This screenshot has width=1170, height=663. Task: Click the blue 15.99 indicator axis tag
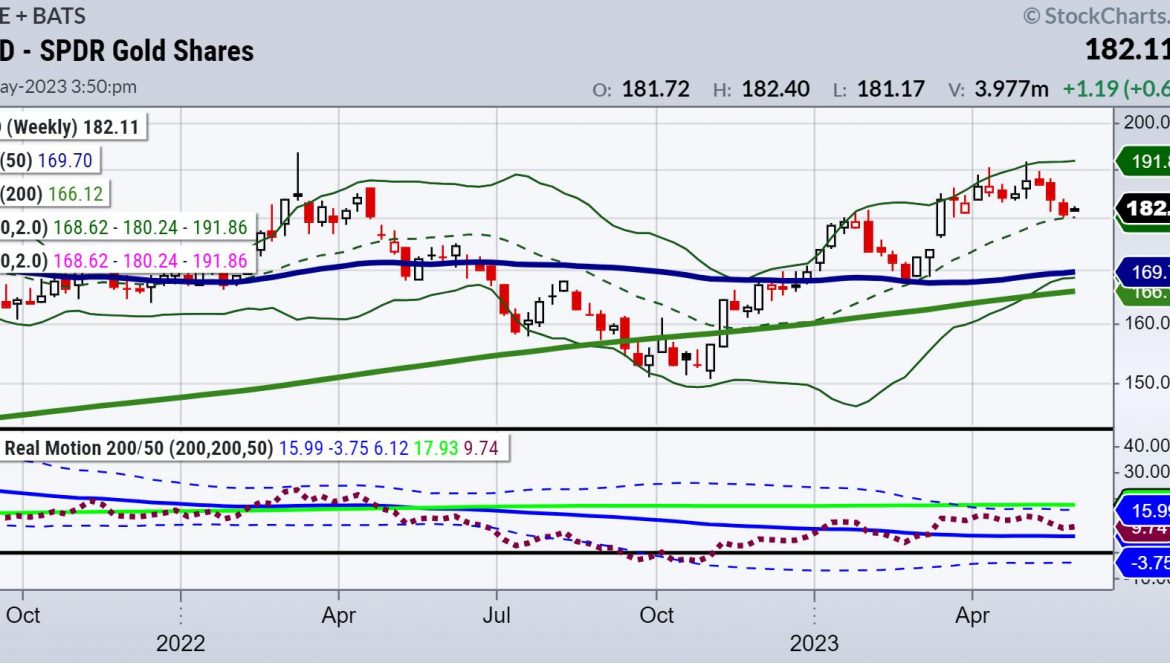pos(1143,511)
